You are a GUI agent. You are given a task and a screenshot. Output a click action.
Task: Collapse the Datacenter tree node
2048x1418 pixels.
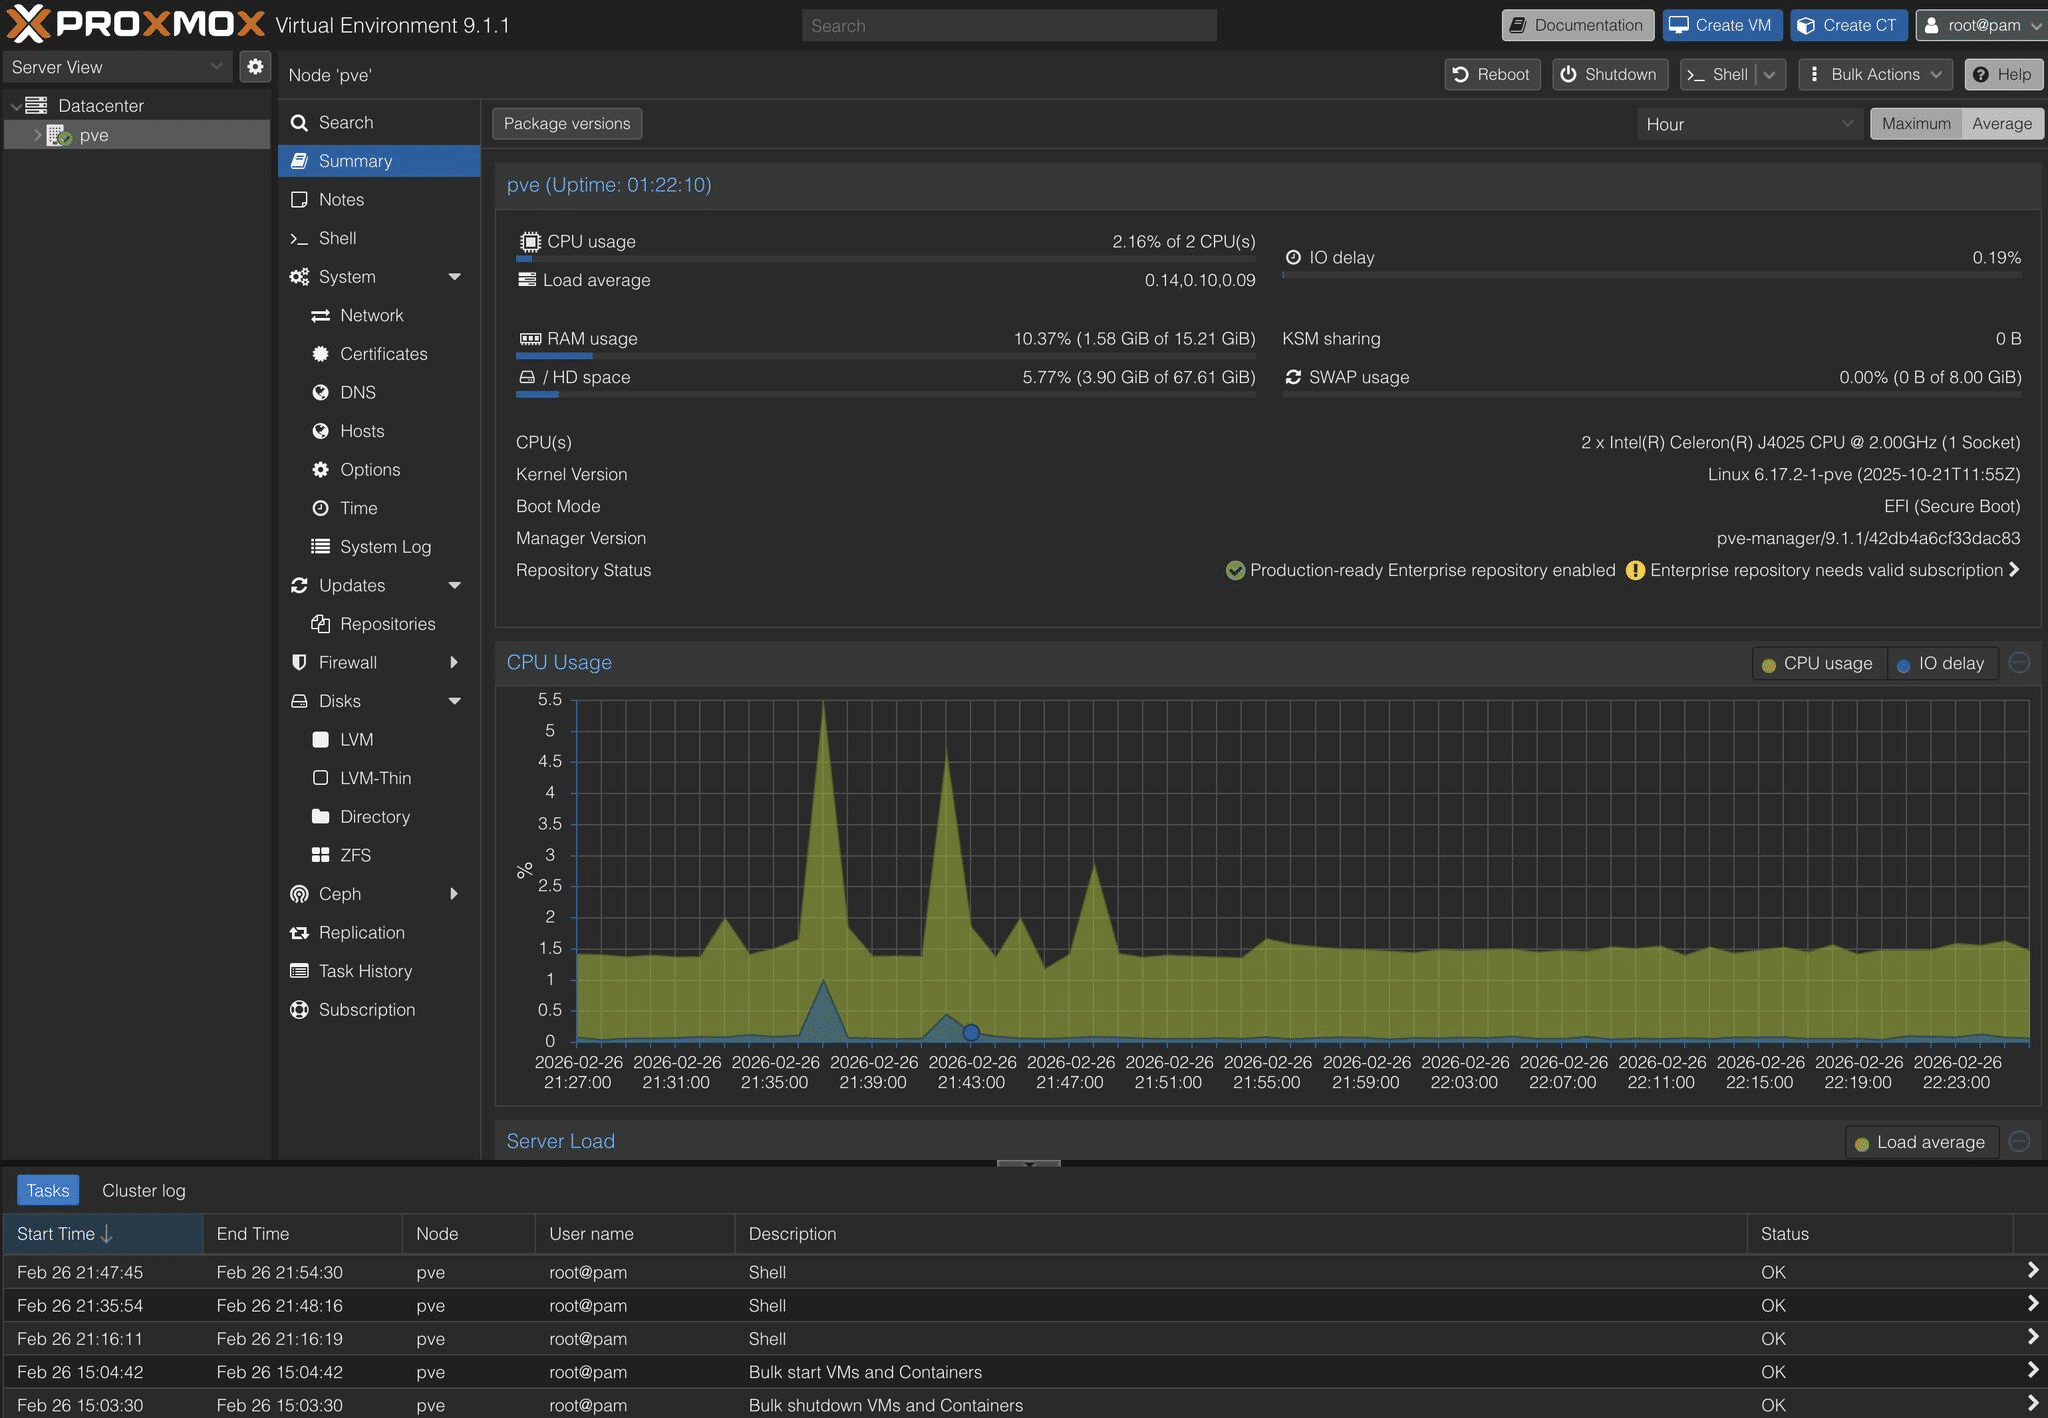[x=16, y=106]
